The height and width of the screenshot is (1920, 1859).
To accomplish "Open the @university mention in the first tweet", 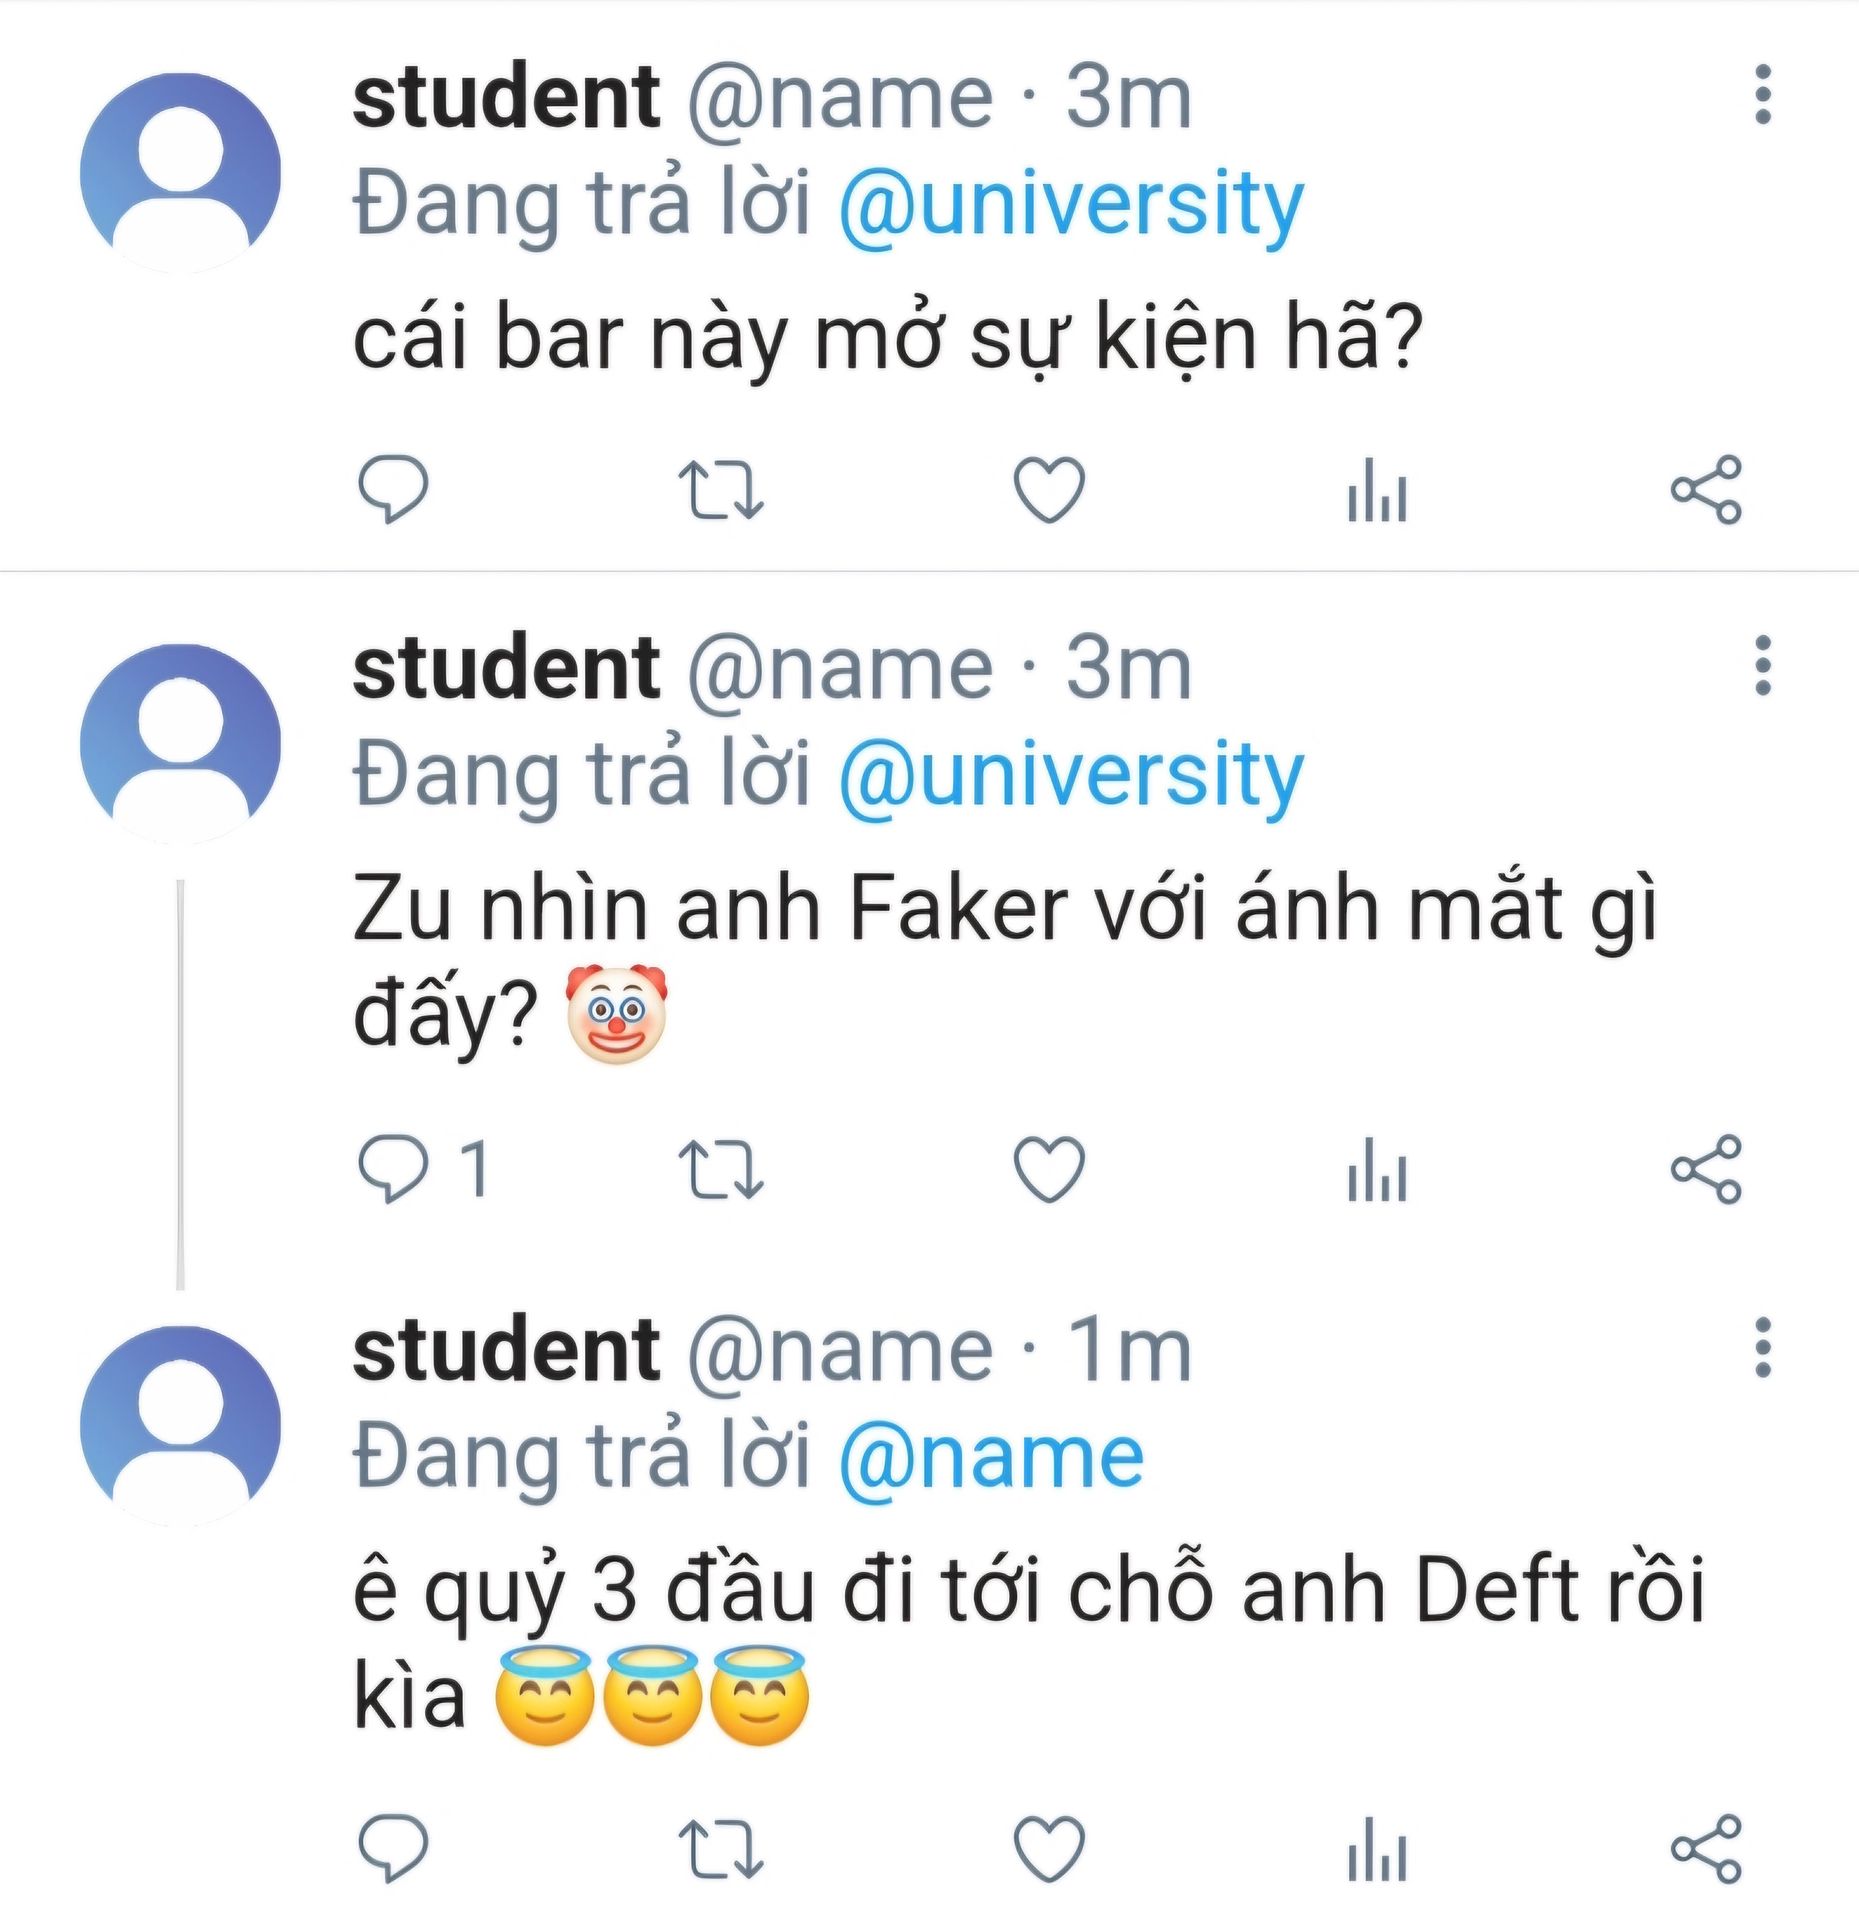I will (1071, 205).
